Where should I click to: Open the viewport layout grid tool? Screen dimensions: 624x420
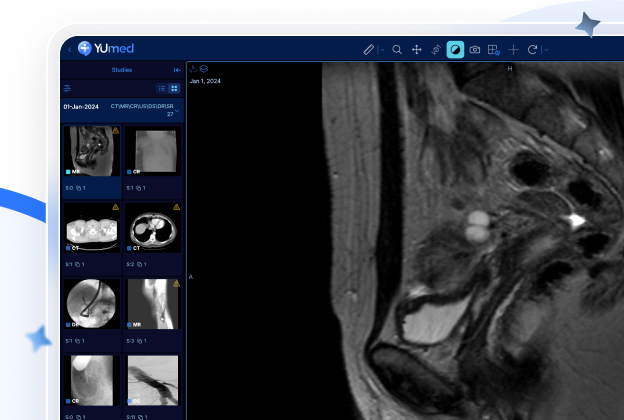tap(494, 50)
